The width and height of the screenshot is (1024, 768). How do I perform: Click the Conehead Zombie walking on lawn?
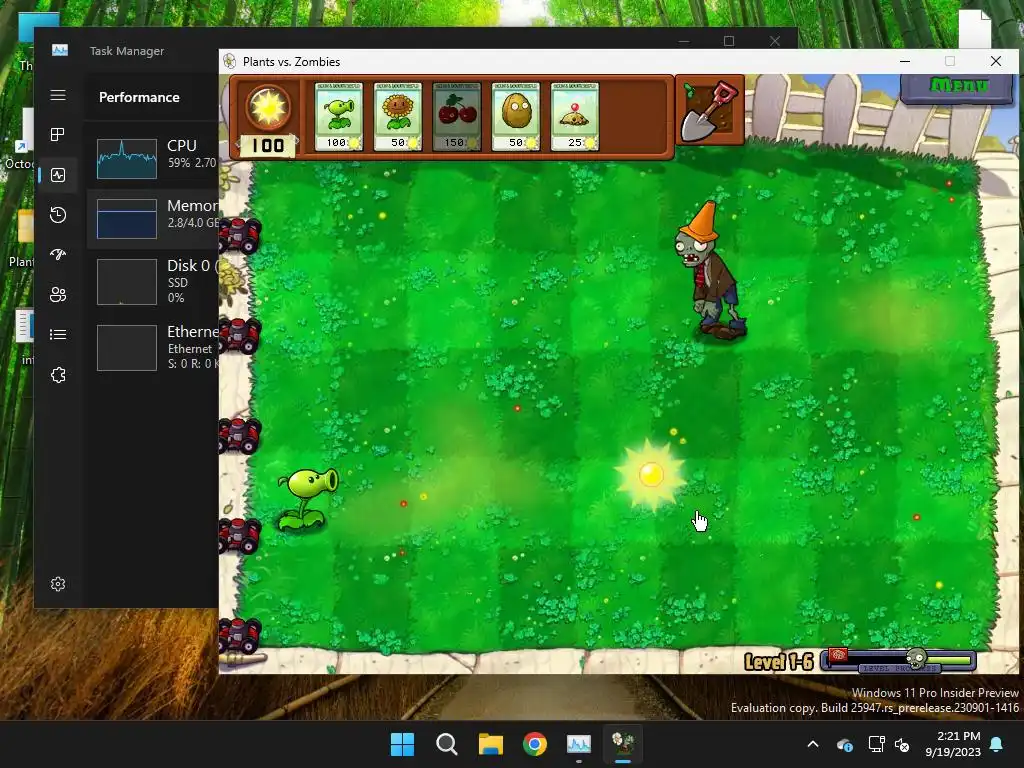pyautogui.click(x=710, y=270)
